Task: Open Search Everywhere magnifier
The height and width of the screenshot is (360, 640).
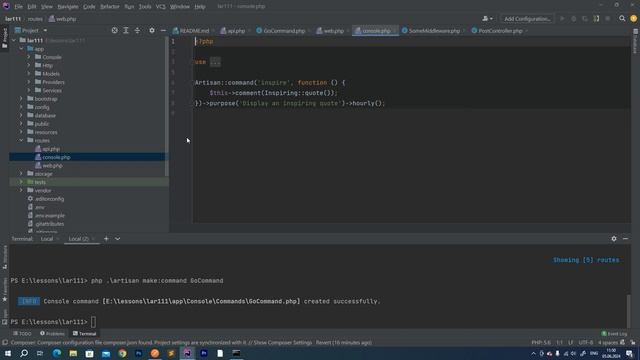Action: 622,19
